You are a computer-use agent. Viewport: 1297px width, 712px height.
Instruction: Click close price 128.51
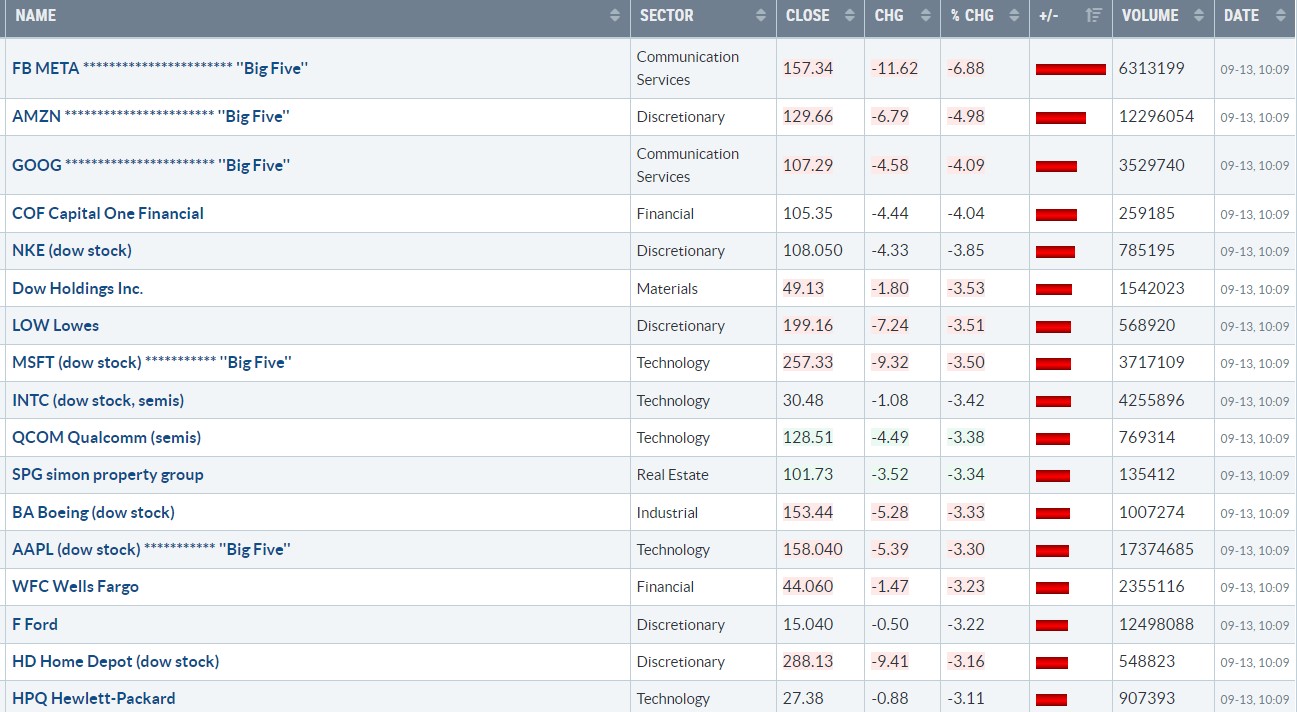[808, 437]
